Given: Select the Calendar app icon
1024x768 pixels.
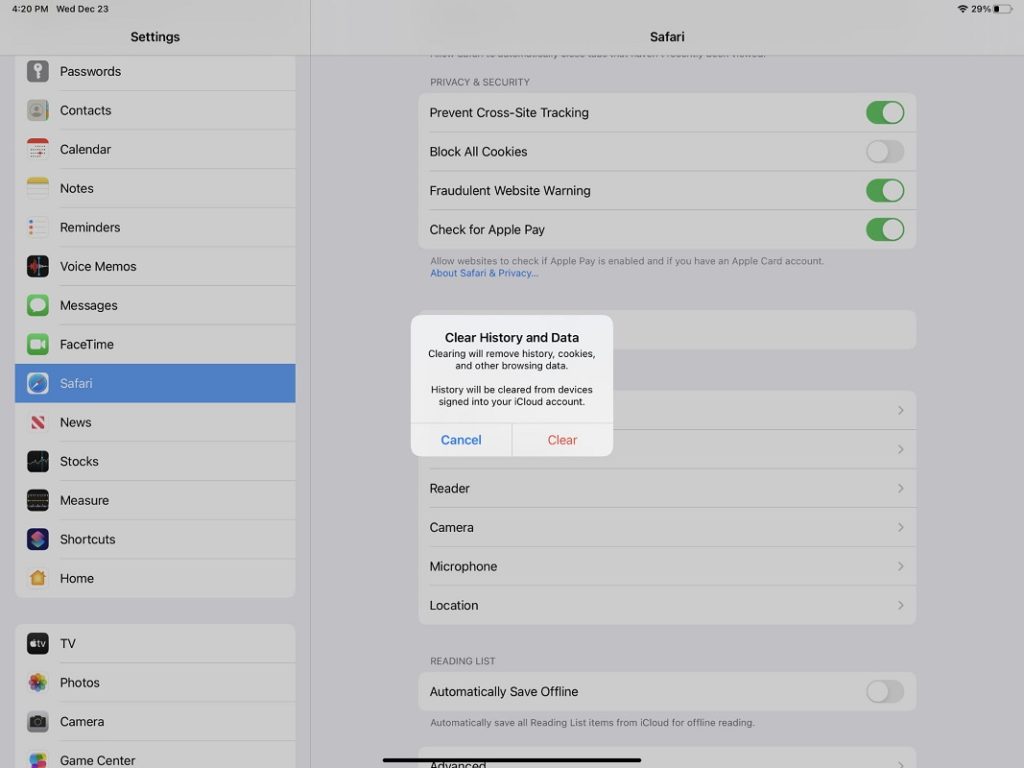Looking at the screenshot, I should pyautogui.click(x=38, y=149).
